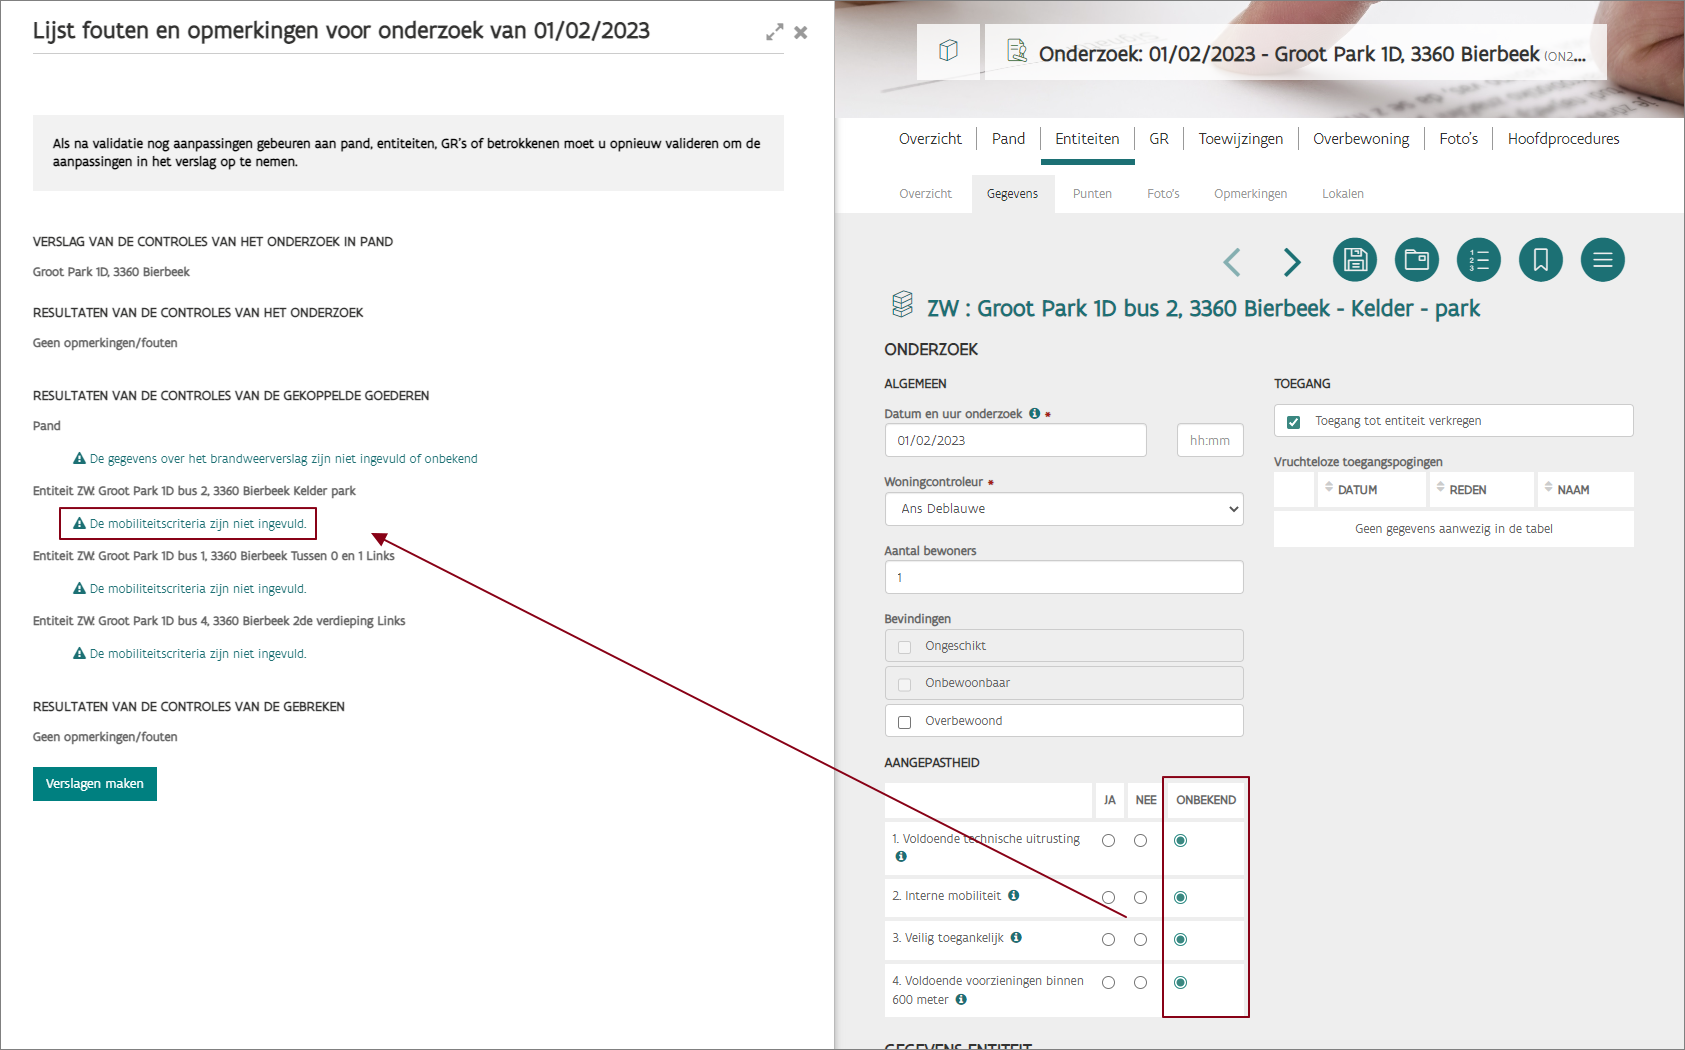Click the 3D cube icon in header

[x=948, y=51]
